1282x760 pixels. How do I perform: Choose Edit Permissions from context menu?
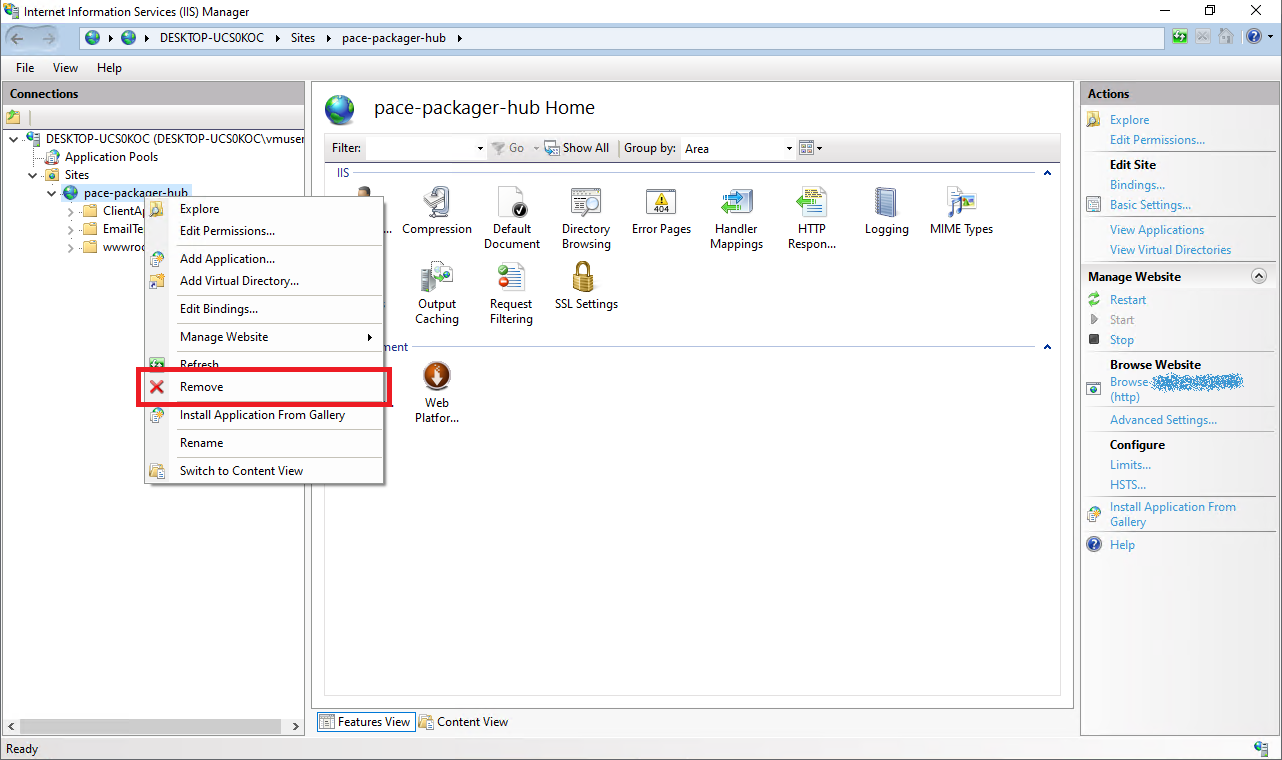click(265, 231)
